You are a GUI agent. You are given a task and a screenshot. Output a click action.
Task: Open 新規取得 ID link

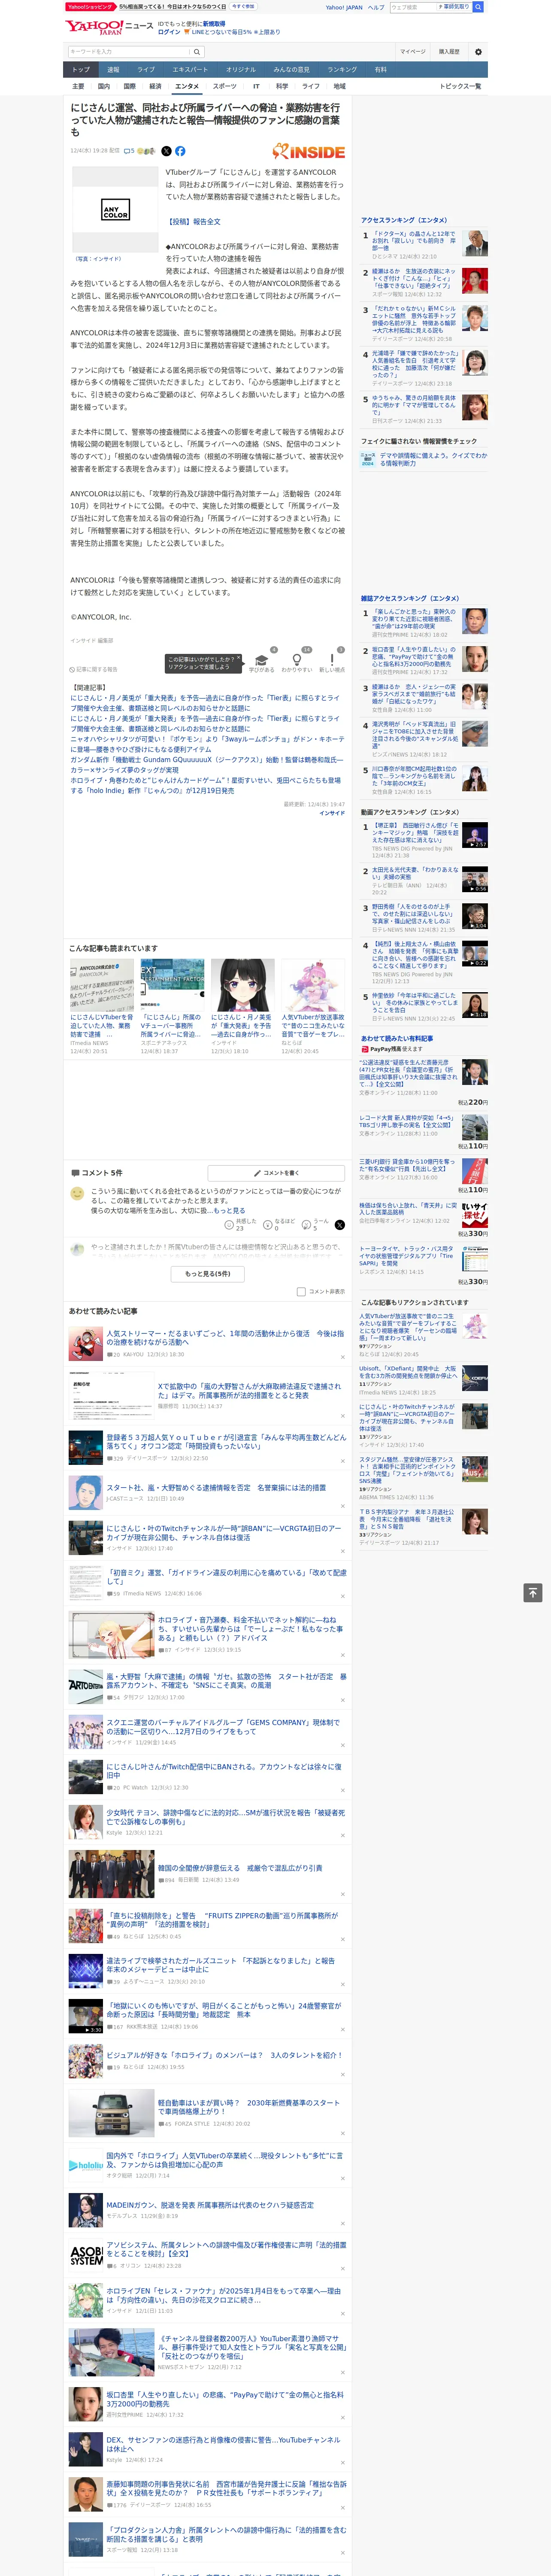[x=214, y=24]
